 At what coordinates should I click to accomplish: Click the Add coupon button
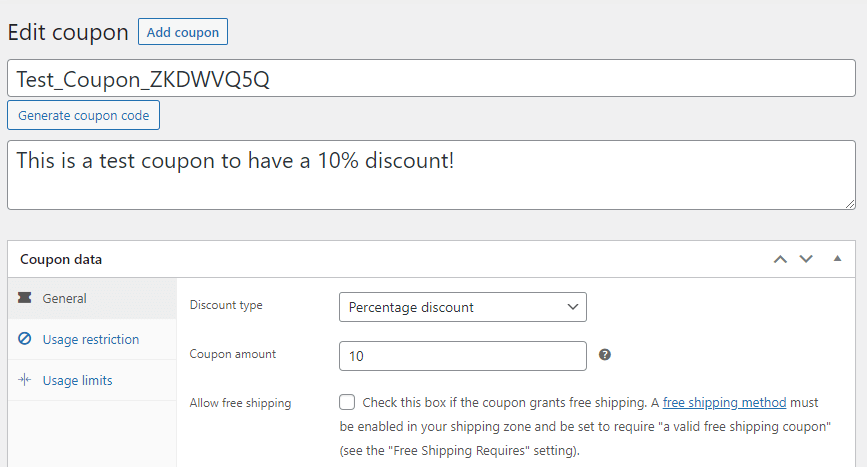[183, 32]
